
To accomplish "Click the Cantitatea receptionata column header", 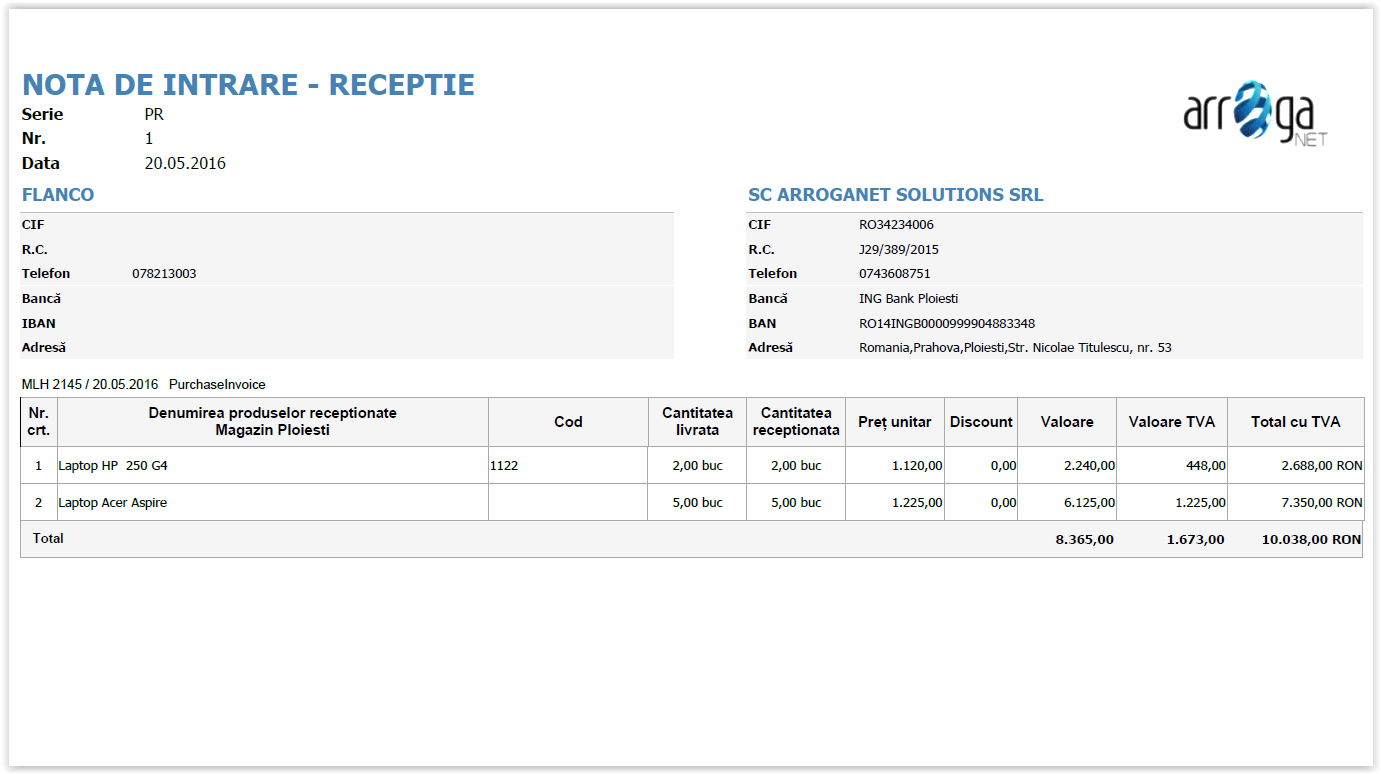I will click(796, 422).
